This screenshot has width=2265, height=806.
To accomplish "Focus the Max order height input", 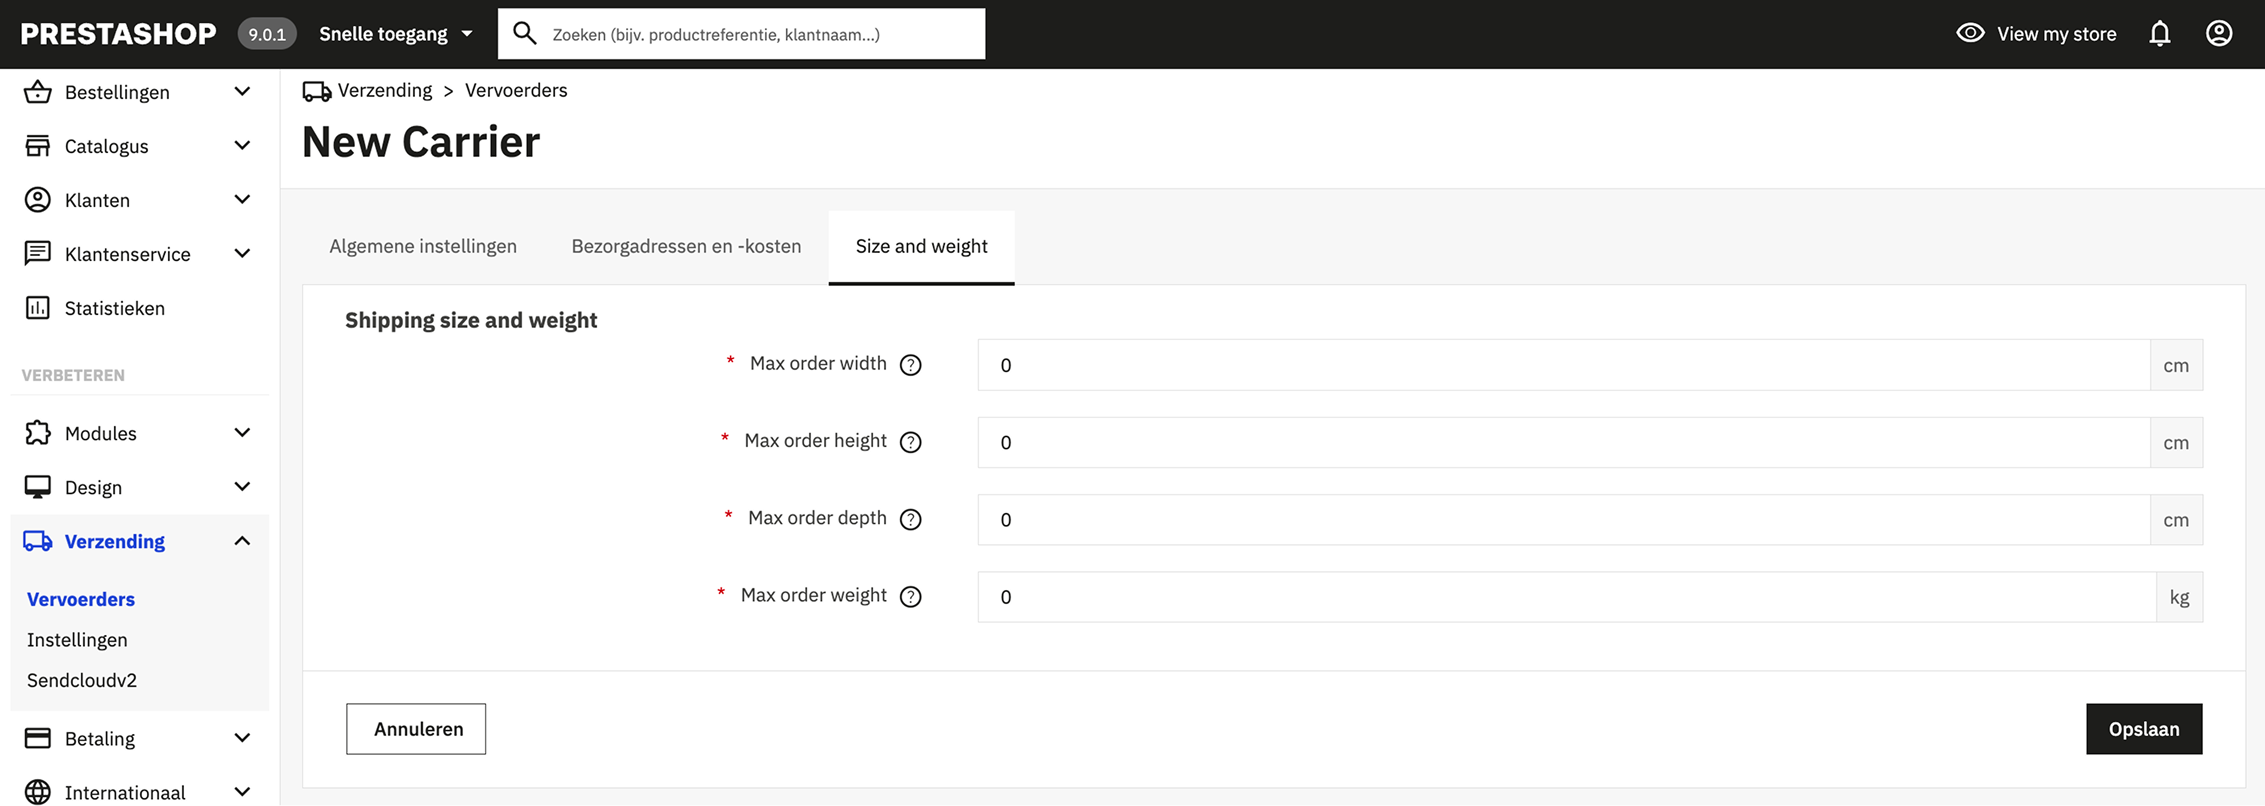I will tap(1564, 442).
